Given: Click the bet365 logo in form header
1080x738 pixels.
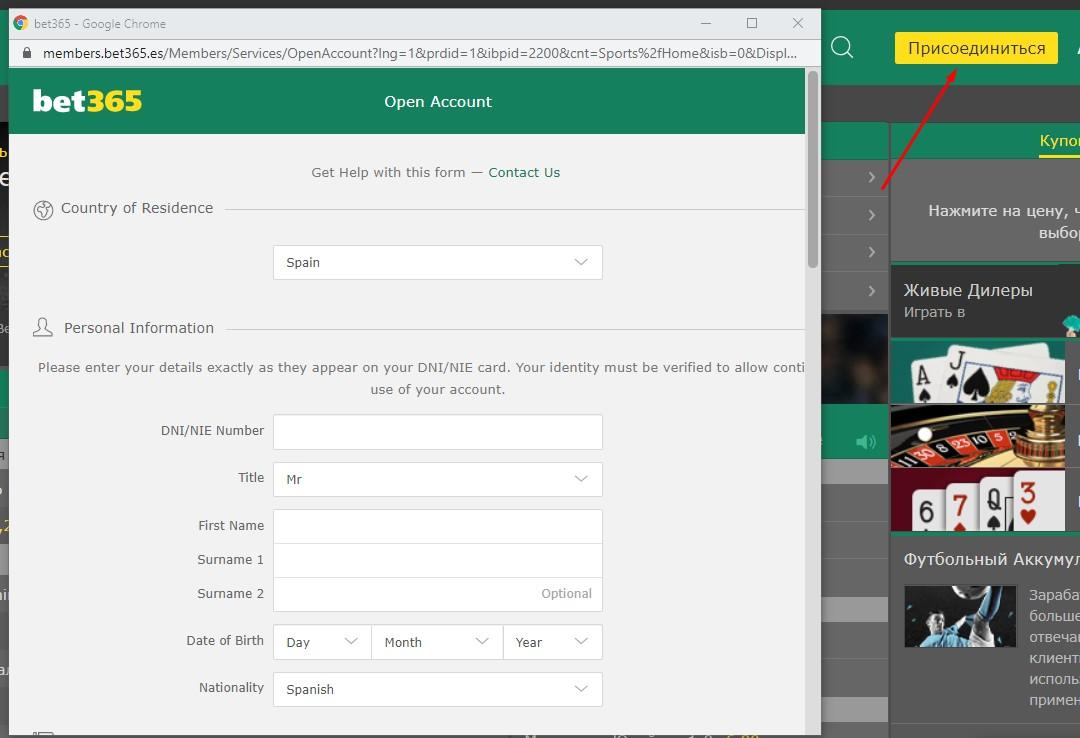Looking at the screenshot, I should tap(87, 101).
